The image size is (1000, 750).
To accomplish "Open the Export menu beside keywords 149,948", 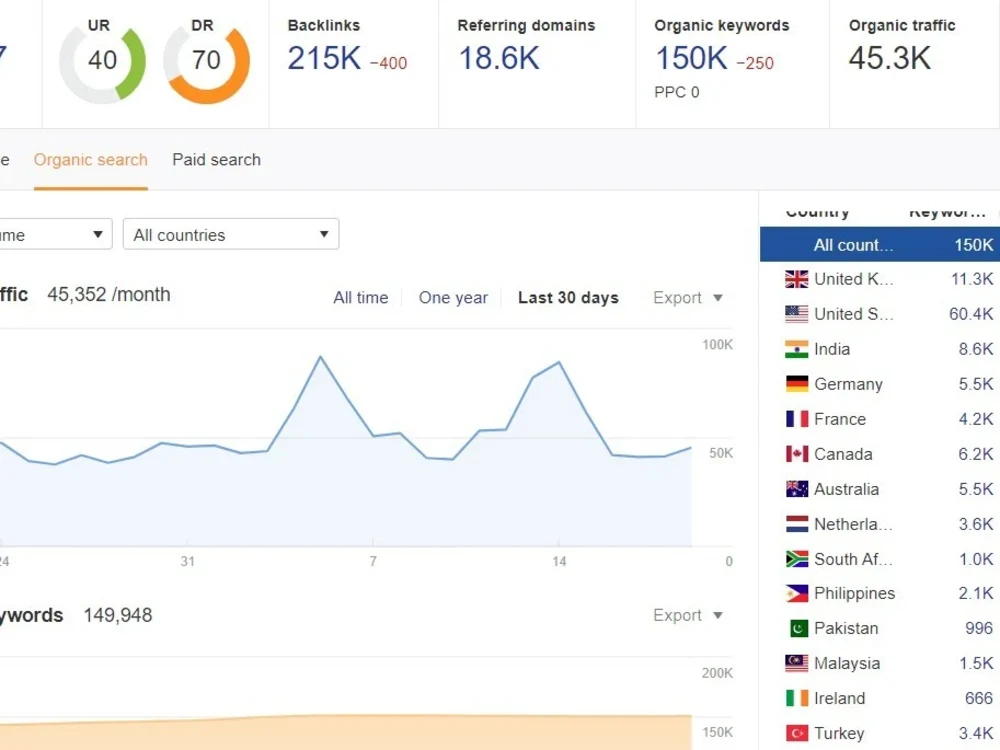I will tap(688, 615).
